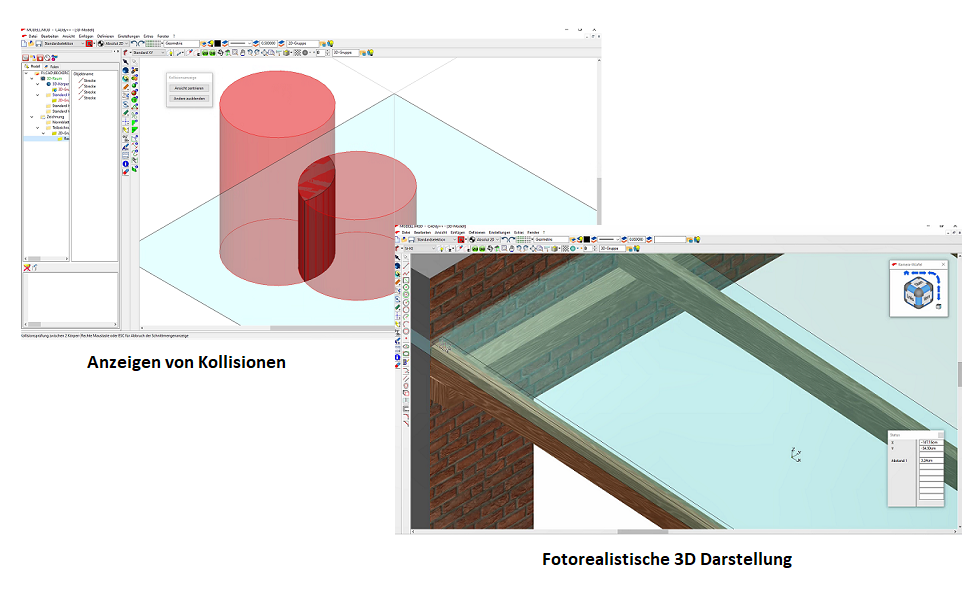Click the Save icon in the collision window toolbar
Viewport: 970px width, 600px height.
(38, 43)
